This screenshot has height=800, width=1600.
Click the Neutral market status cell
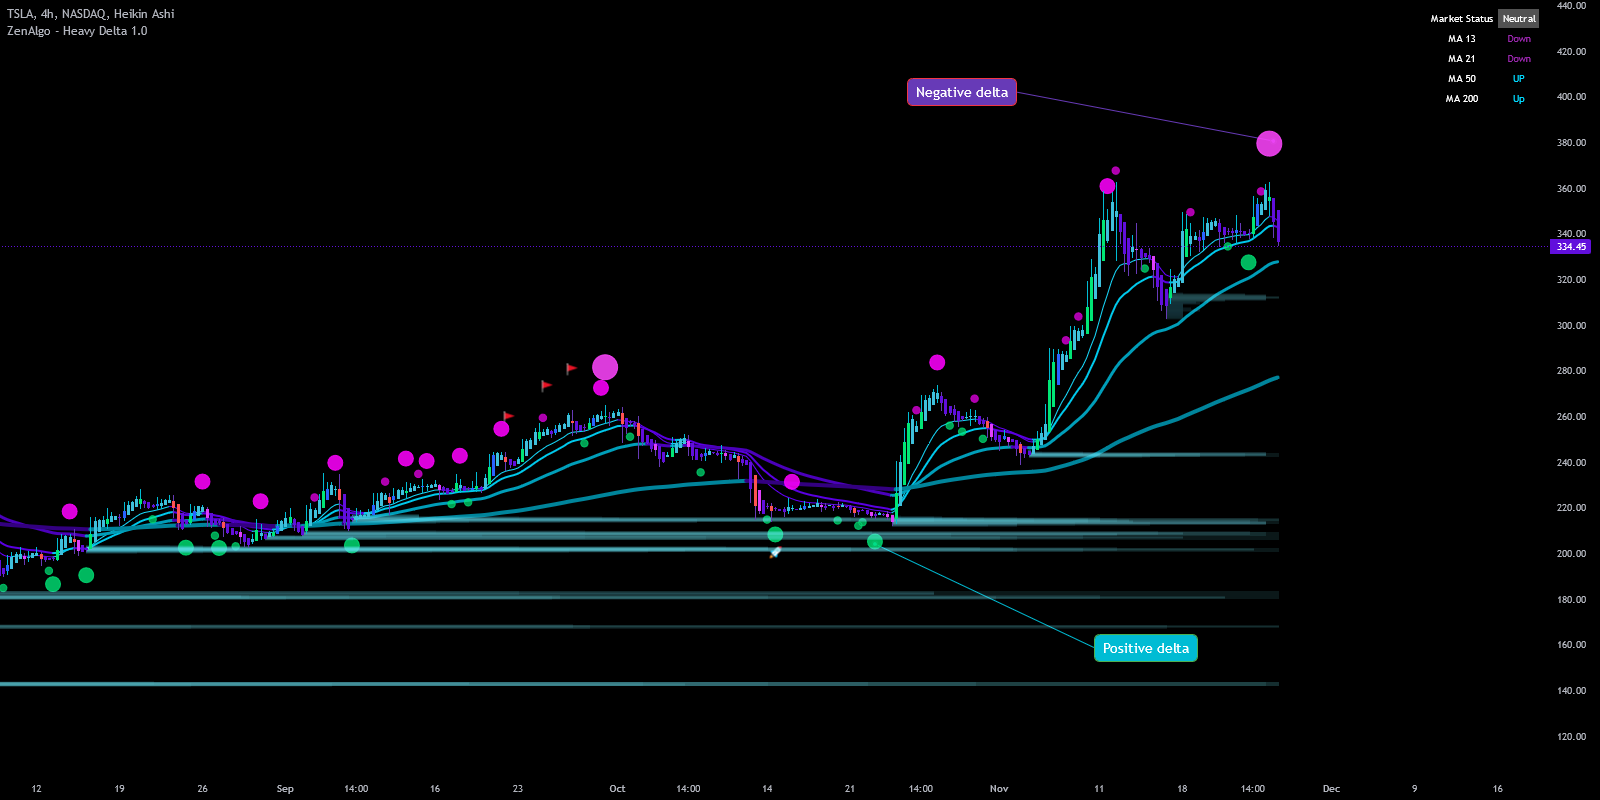pyautogui.click(x=1518, y=18)
